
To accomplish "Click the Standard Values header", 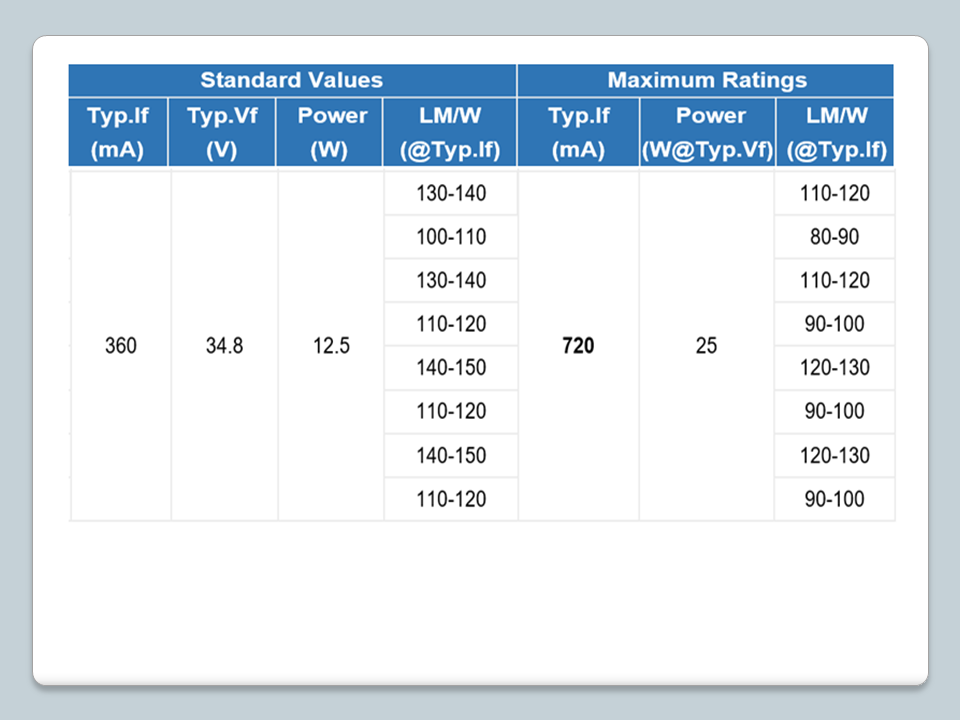I will point(291,80).
